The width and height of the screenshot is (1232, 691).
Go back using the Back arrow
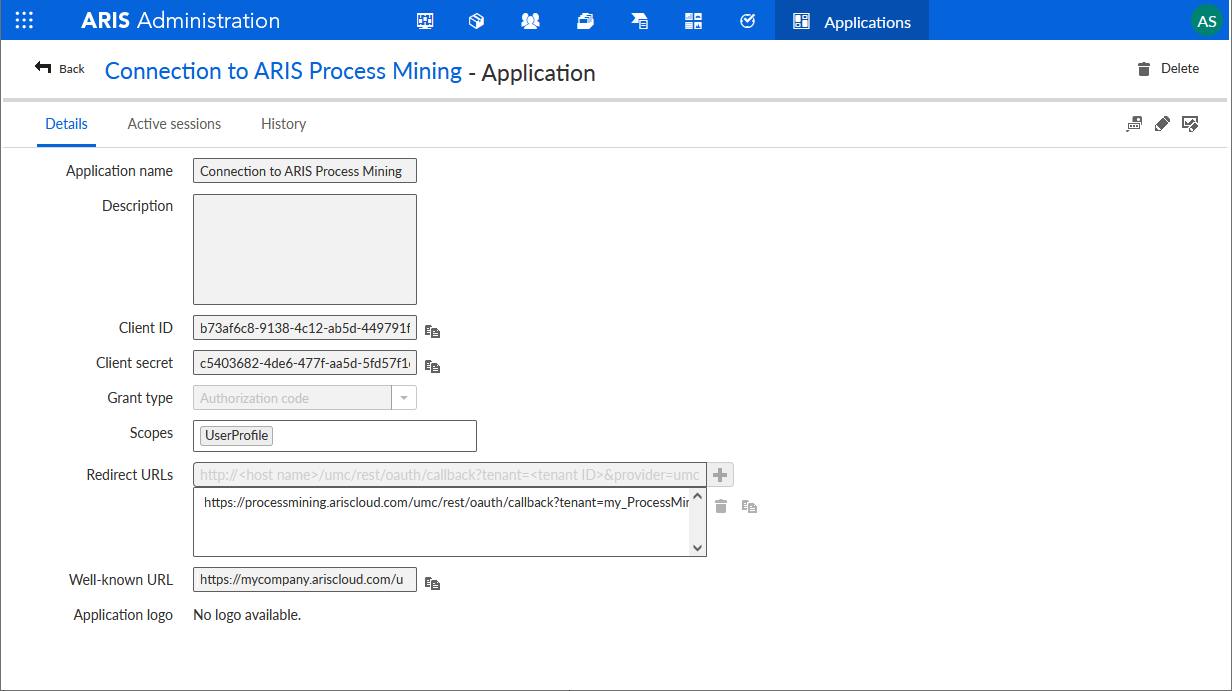click(60, 68)
